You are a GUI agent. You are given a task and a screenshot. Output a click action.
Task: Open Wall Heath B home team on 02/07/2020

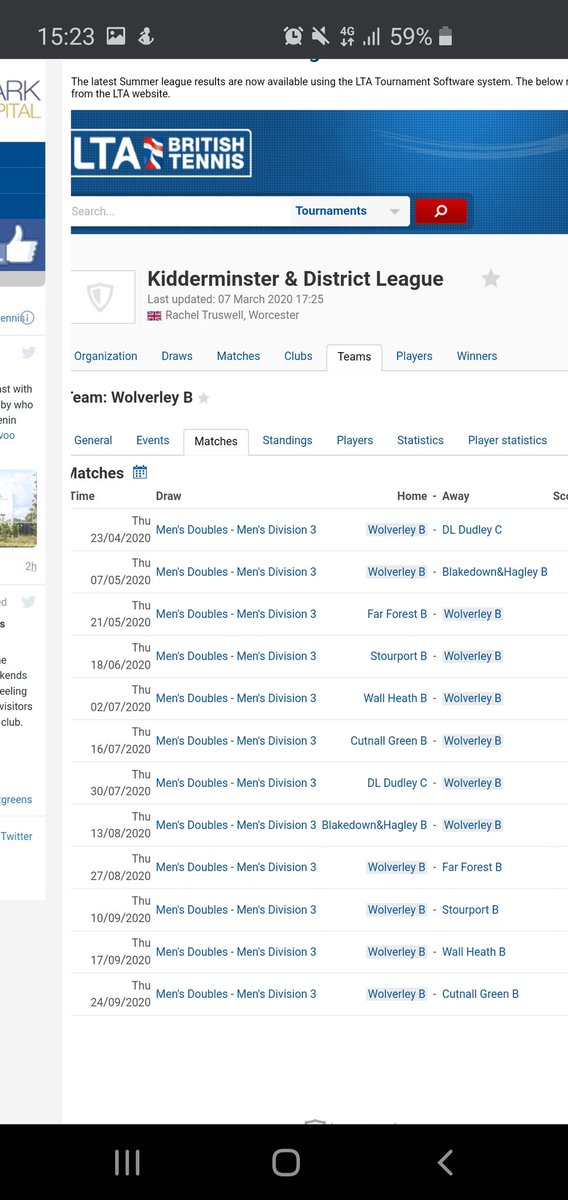click(395, 698)
